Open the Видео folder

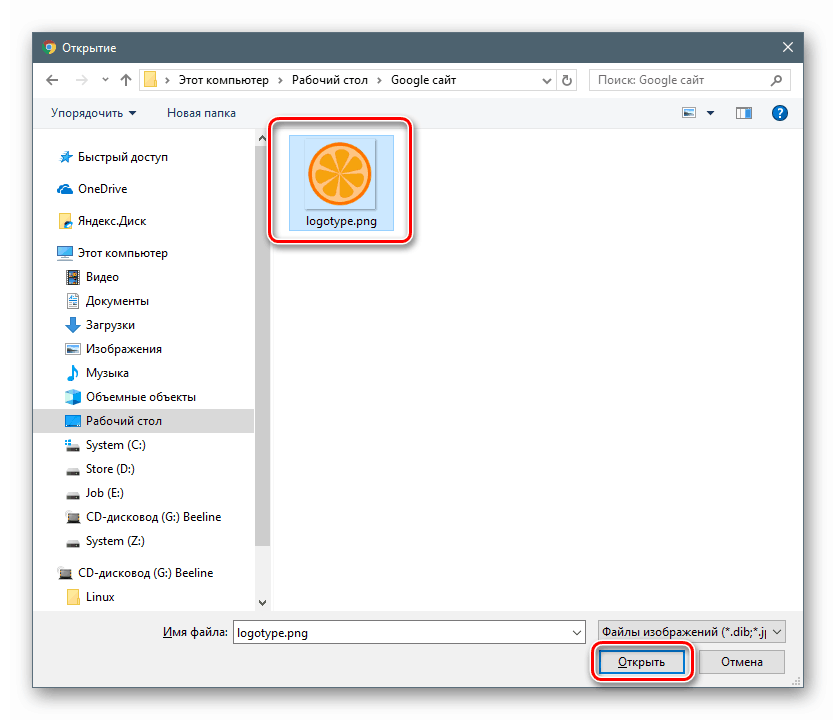pos(102,277)
